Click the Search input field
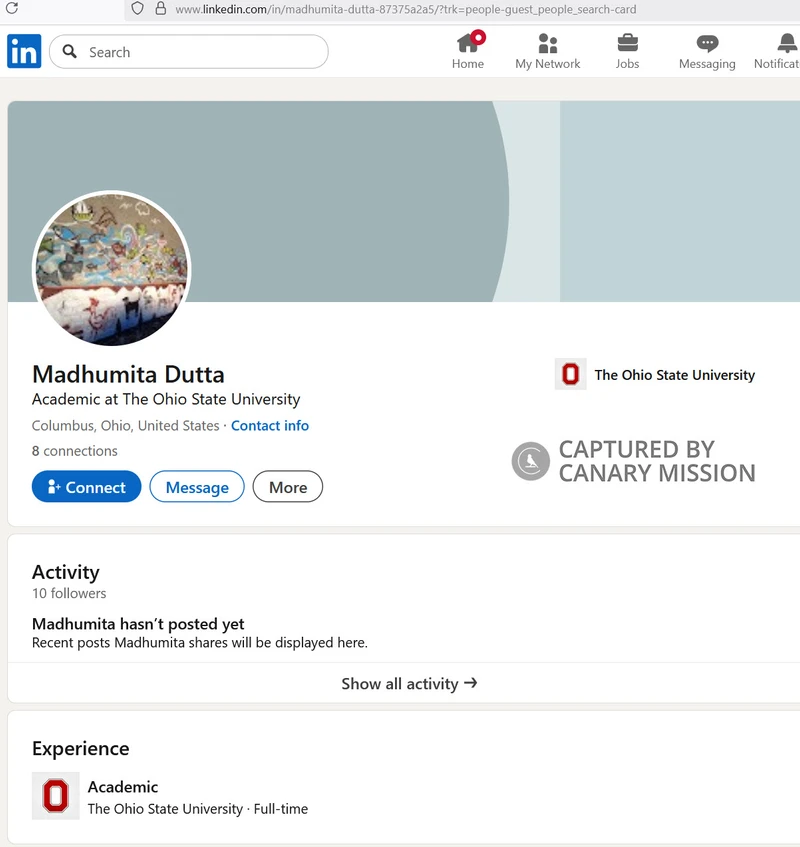Image resolution: width=800 pixels, height=847 pixels. 189,52
